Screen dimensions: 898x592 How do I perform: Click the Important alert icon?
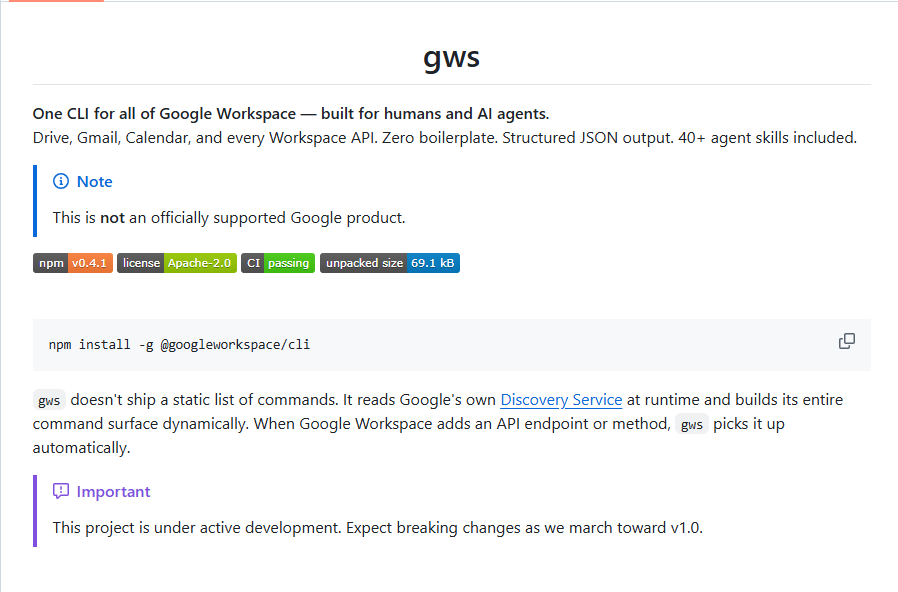pos(61,491)
